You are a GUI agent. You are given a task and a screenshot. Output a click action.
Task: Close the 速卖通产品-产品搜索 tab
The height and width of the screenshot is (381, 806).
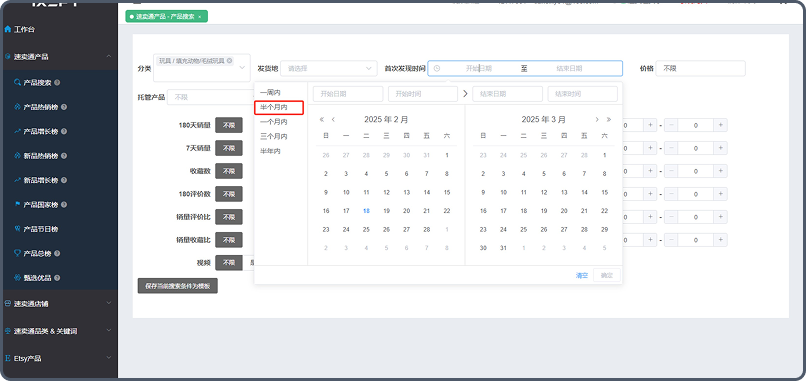pyautogui.click(x=199, y=16)
